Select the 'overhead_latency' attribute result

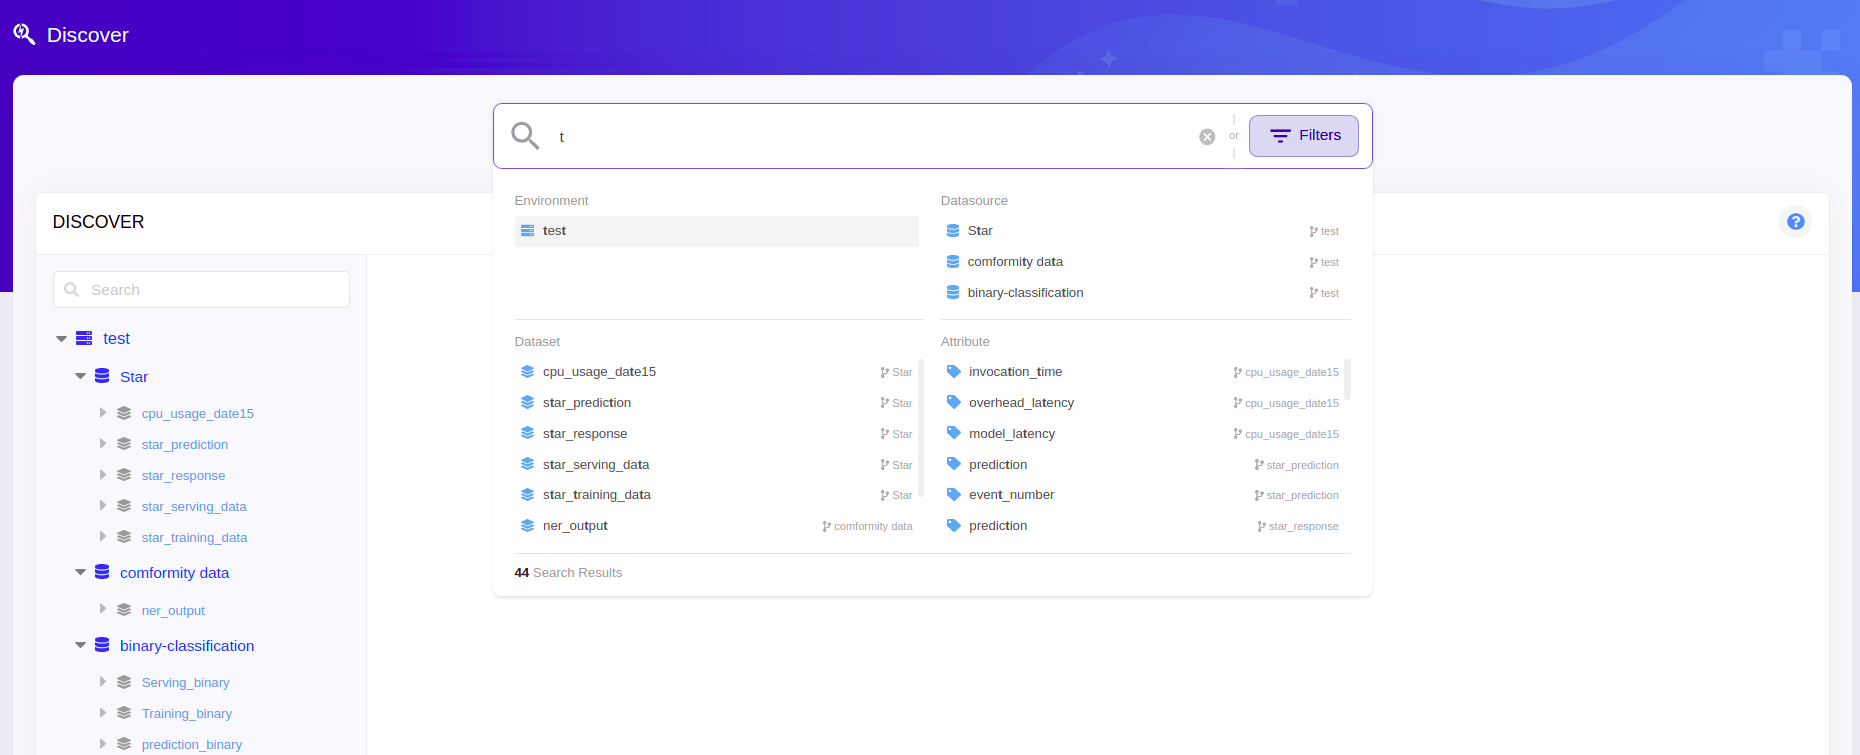tap(1143, 403)
